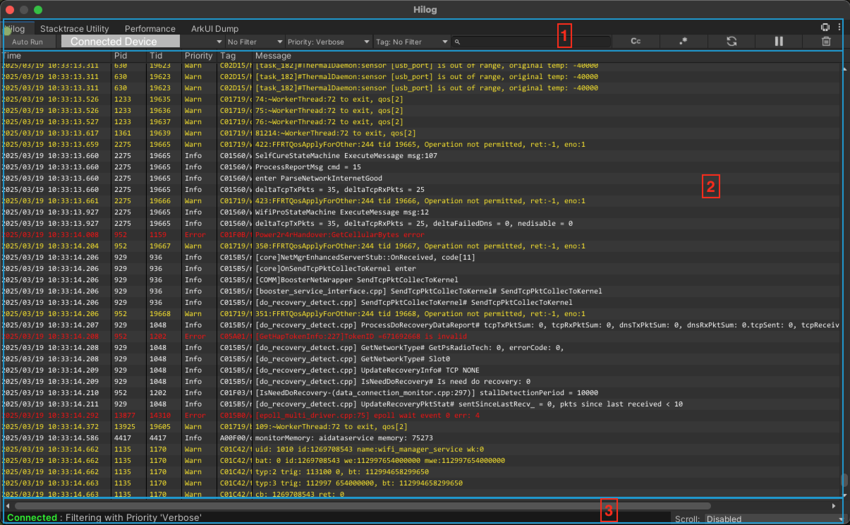850x525 pixels.
Task: Open Tag: No Filter dropdown
Action: click(x=411, y=42)
